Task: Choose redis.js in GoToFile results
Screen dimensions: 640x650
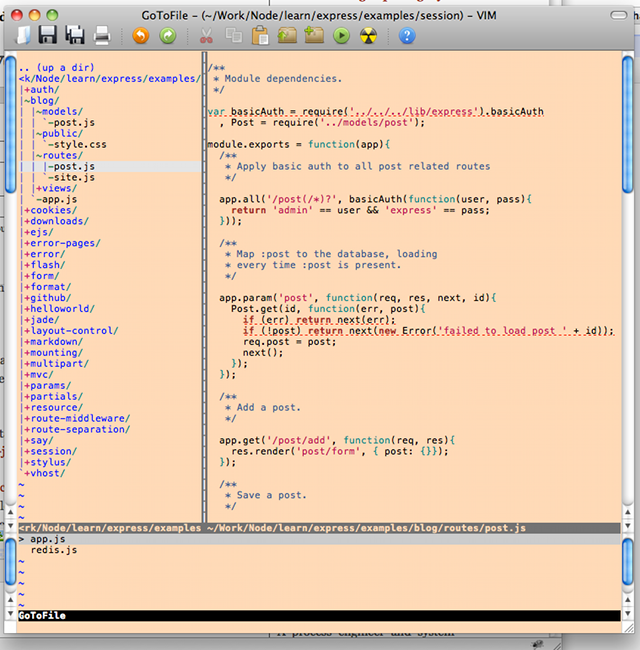Action: 54,550
